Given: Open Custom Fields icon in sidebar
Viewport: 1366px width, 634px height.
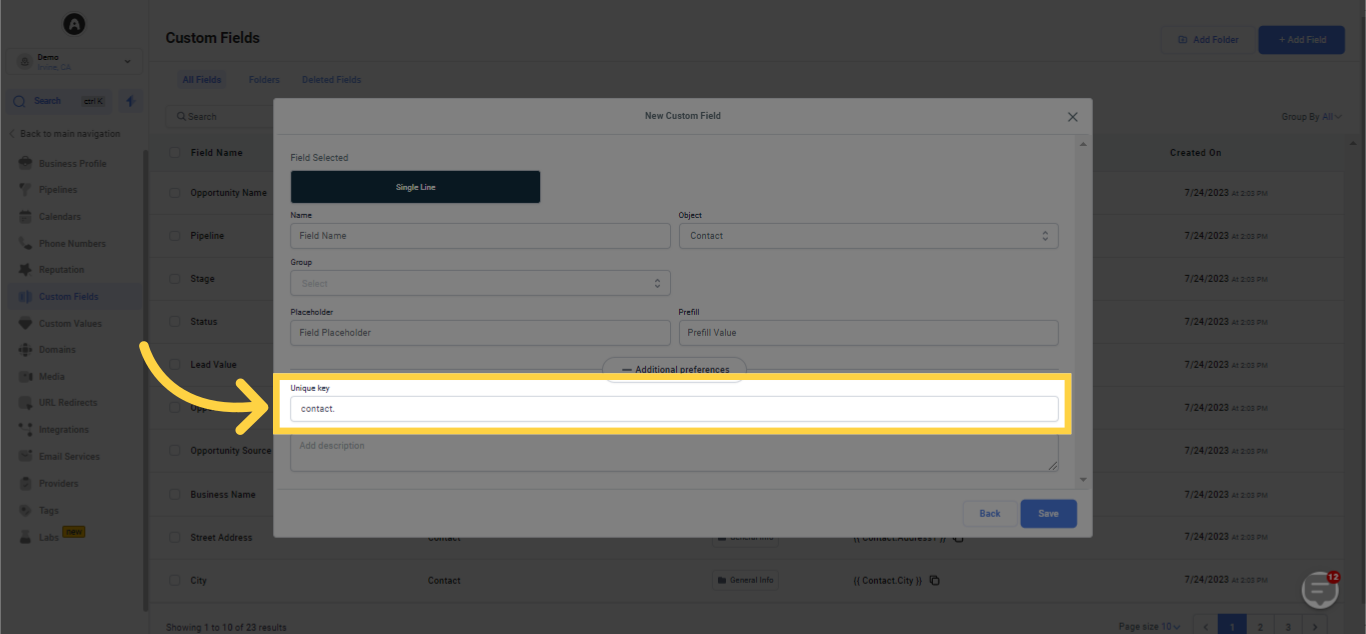Looking at the screenshot, I should point(25,296).
